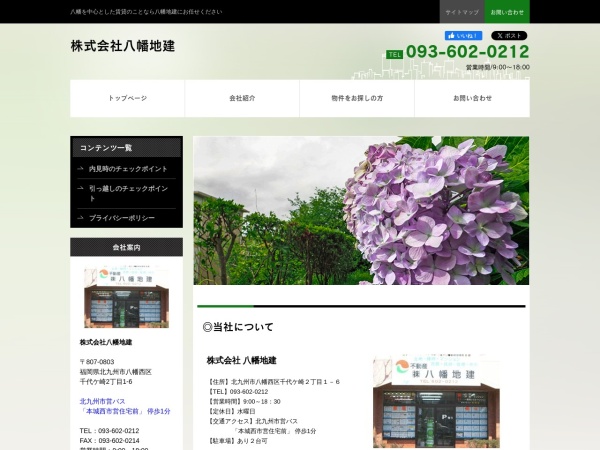600x450 pixels.
Task: Click the bold 株式会社 八幡地建 name in main content
Action: click(x=241, y=360)
